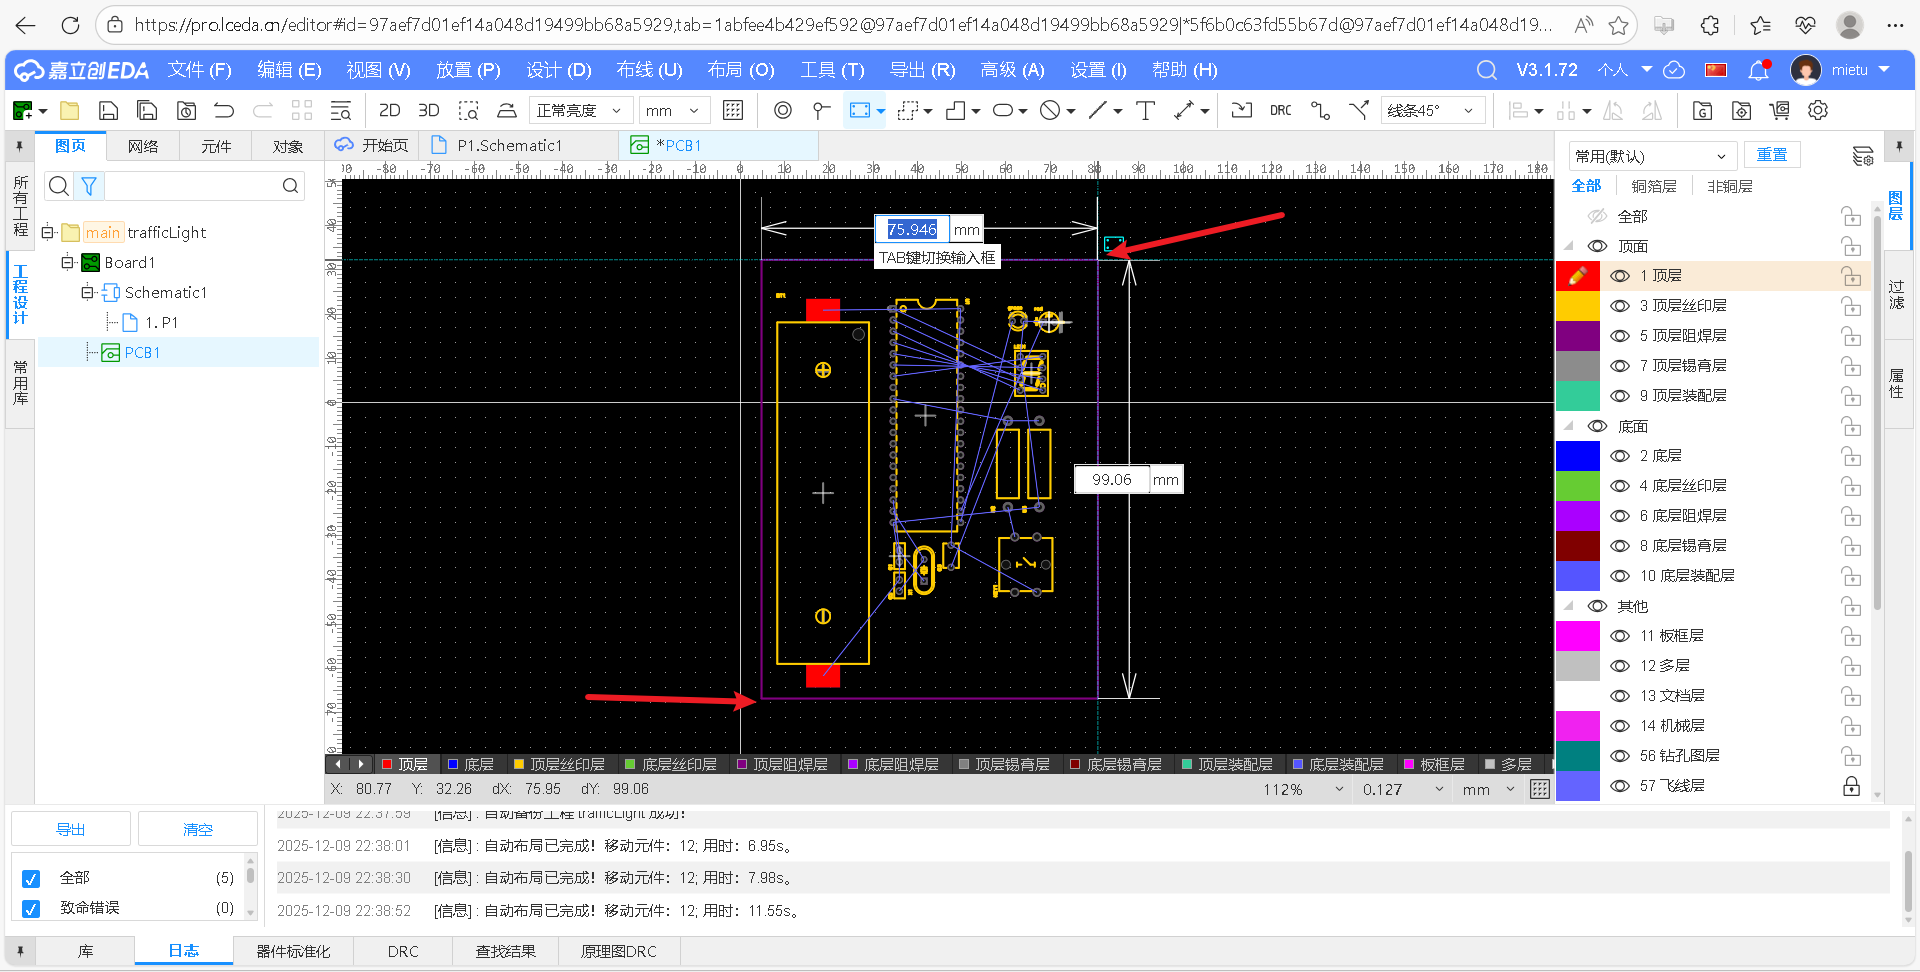
Task: Open the settings gear in toolbar
Action: (1818, 111)
